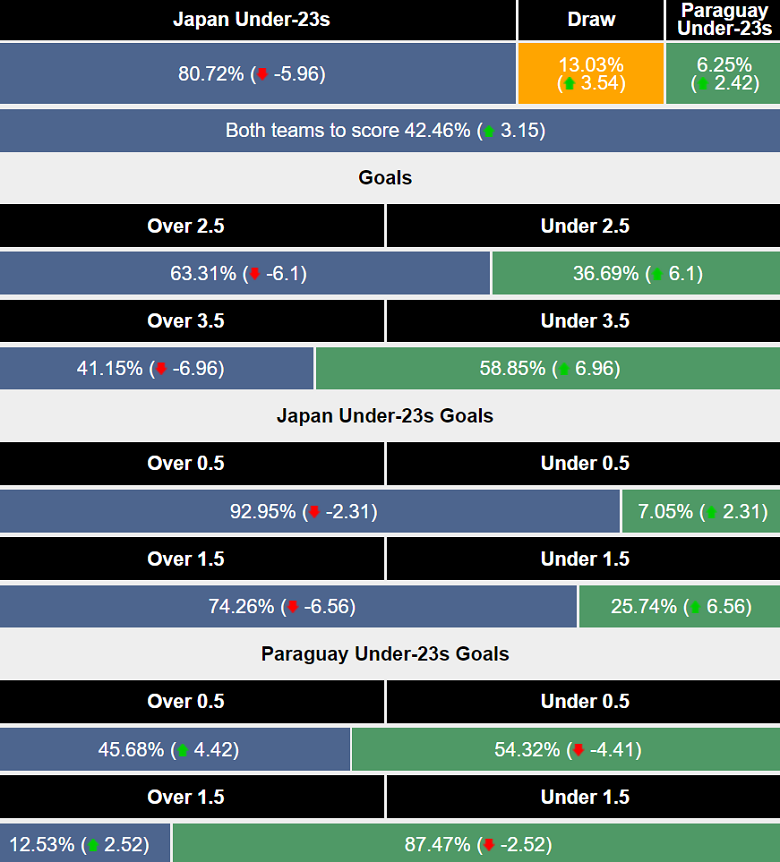The image size is (780, 862).
Task: Click green arrow beside Under 3.5 58.85%
Action: coord(562,369)
